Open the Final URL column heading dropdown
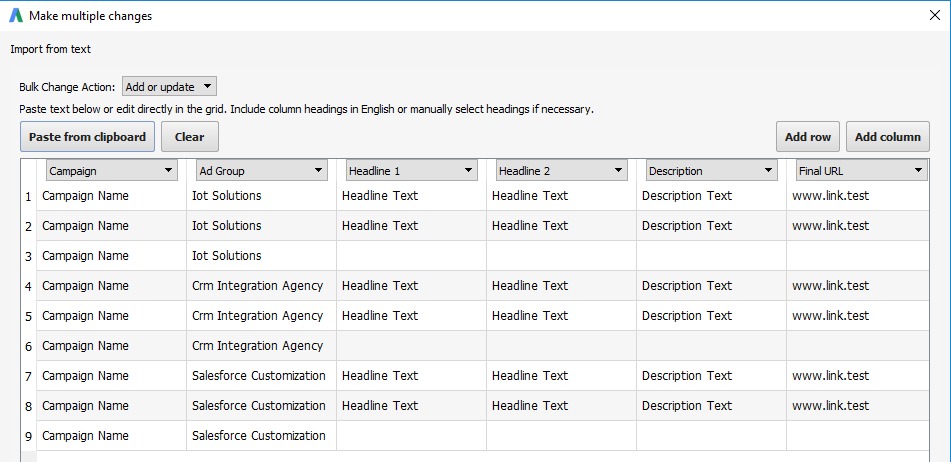Viewport: 951px width, 462px height. point(862,171)
